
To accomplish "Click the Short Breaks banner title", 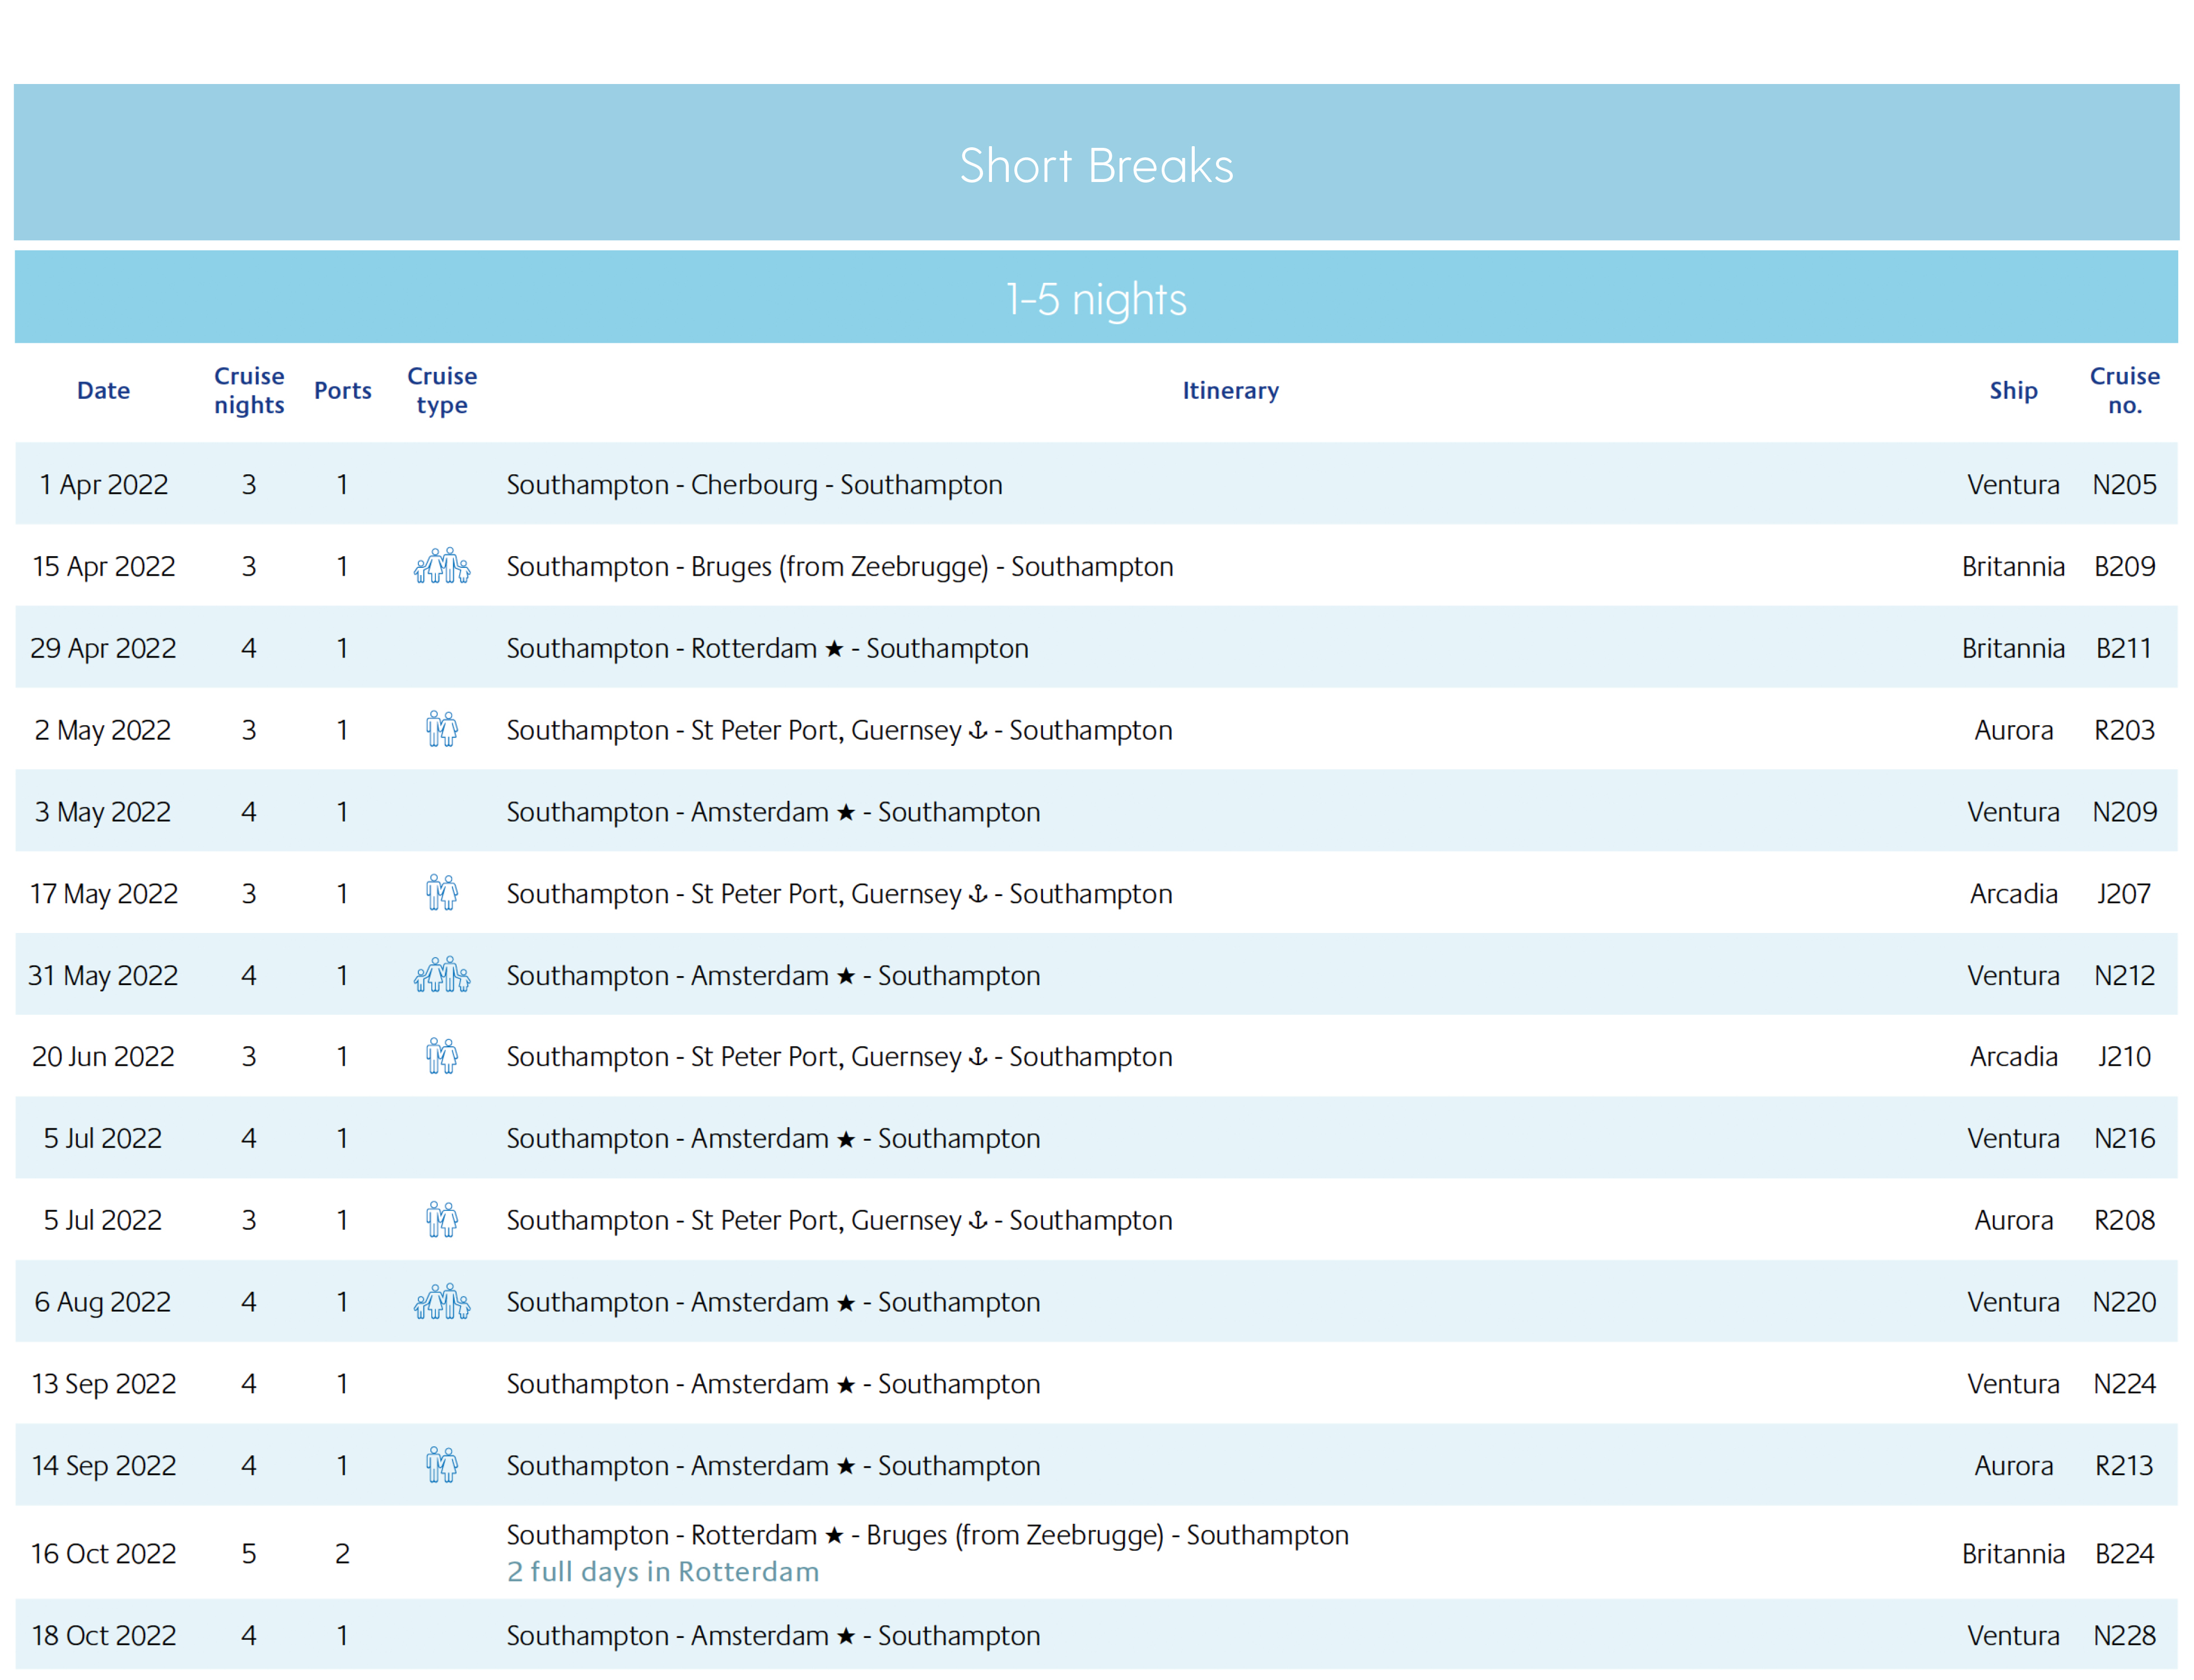I will pyautogui.click(x=1096, y=165).
